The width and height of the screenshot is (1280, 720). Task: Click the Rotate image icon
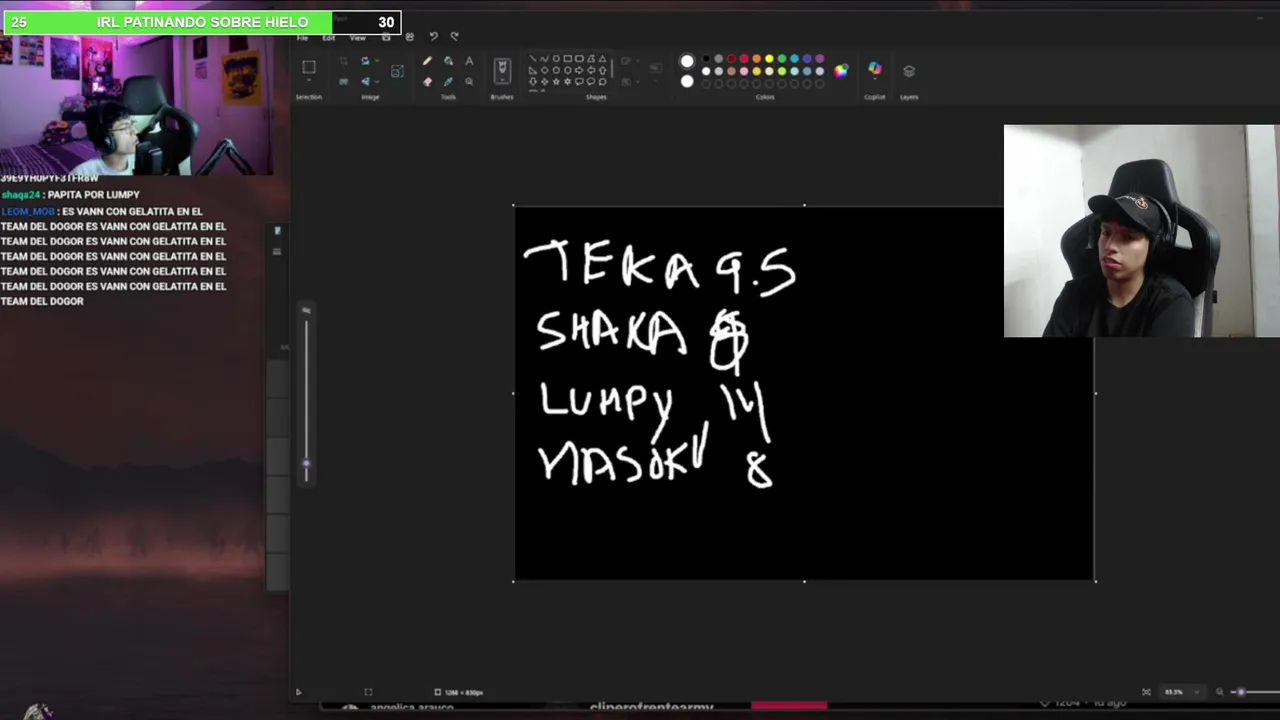pyautogui.click(x=365, y=61)
